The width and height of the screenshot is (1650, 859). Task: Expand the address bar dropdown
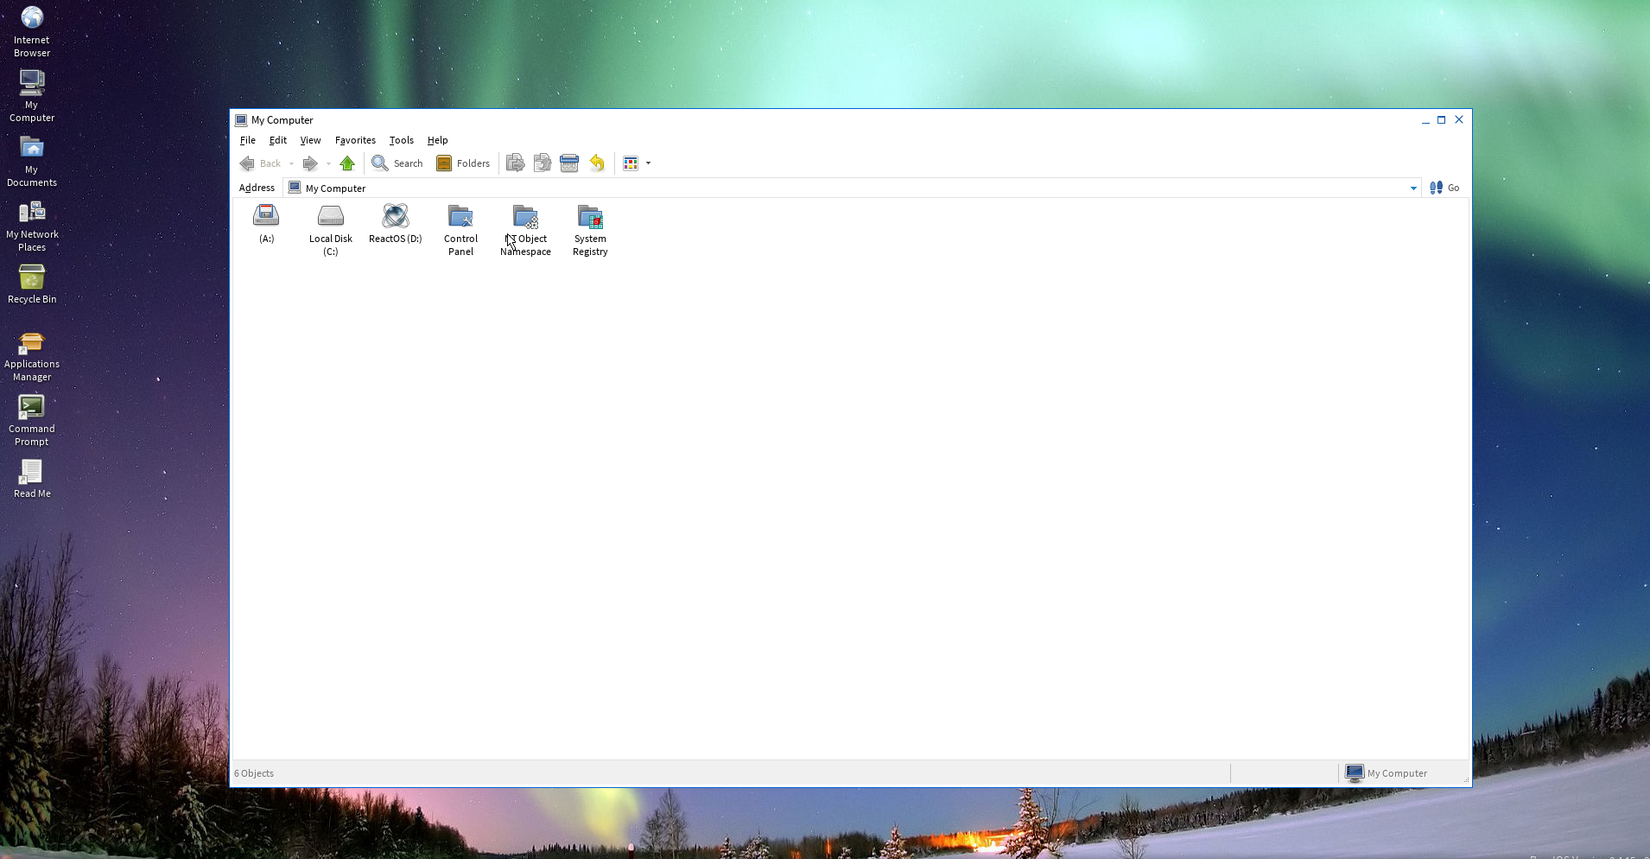(x=1413, y=188)
